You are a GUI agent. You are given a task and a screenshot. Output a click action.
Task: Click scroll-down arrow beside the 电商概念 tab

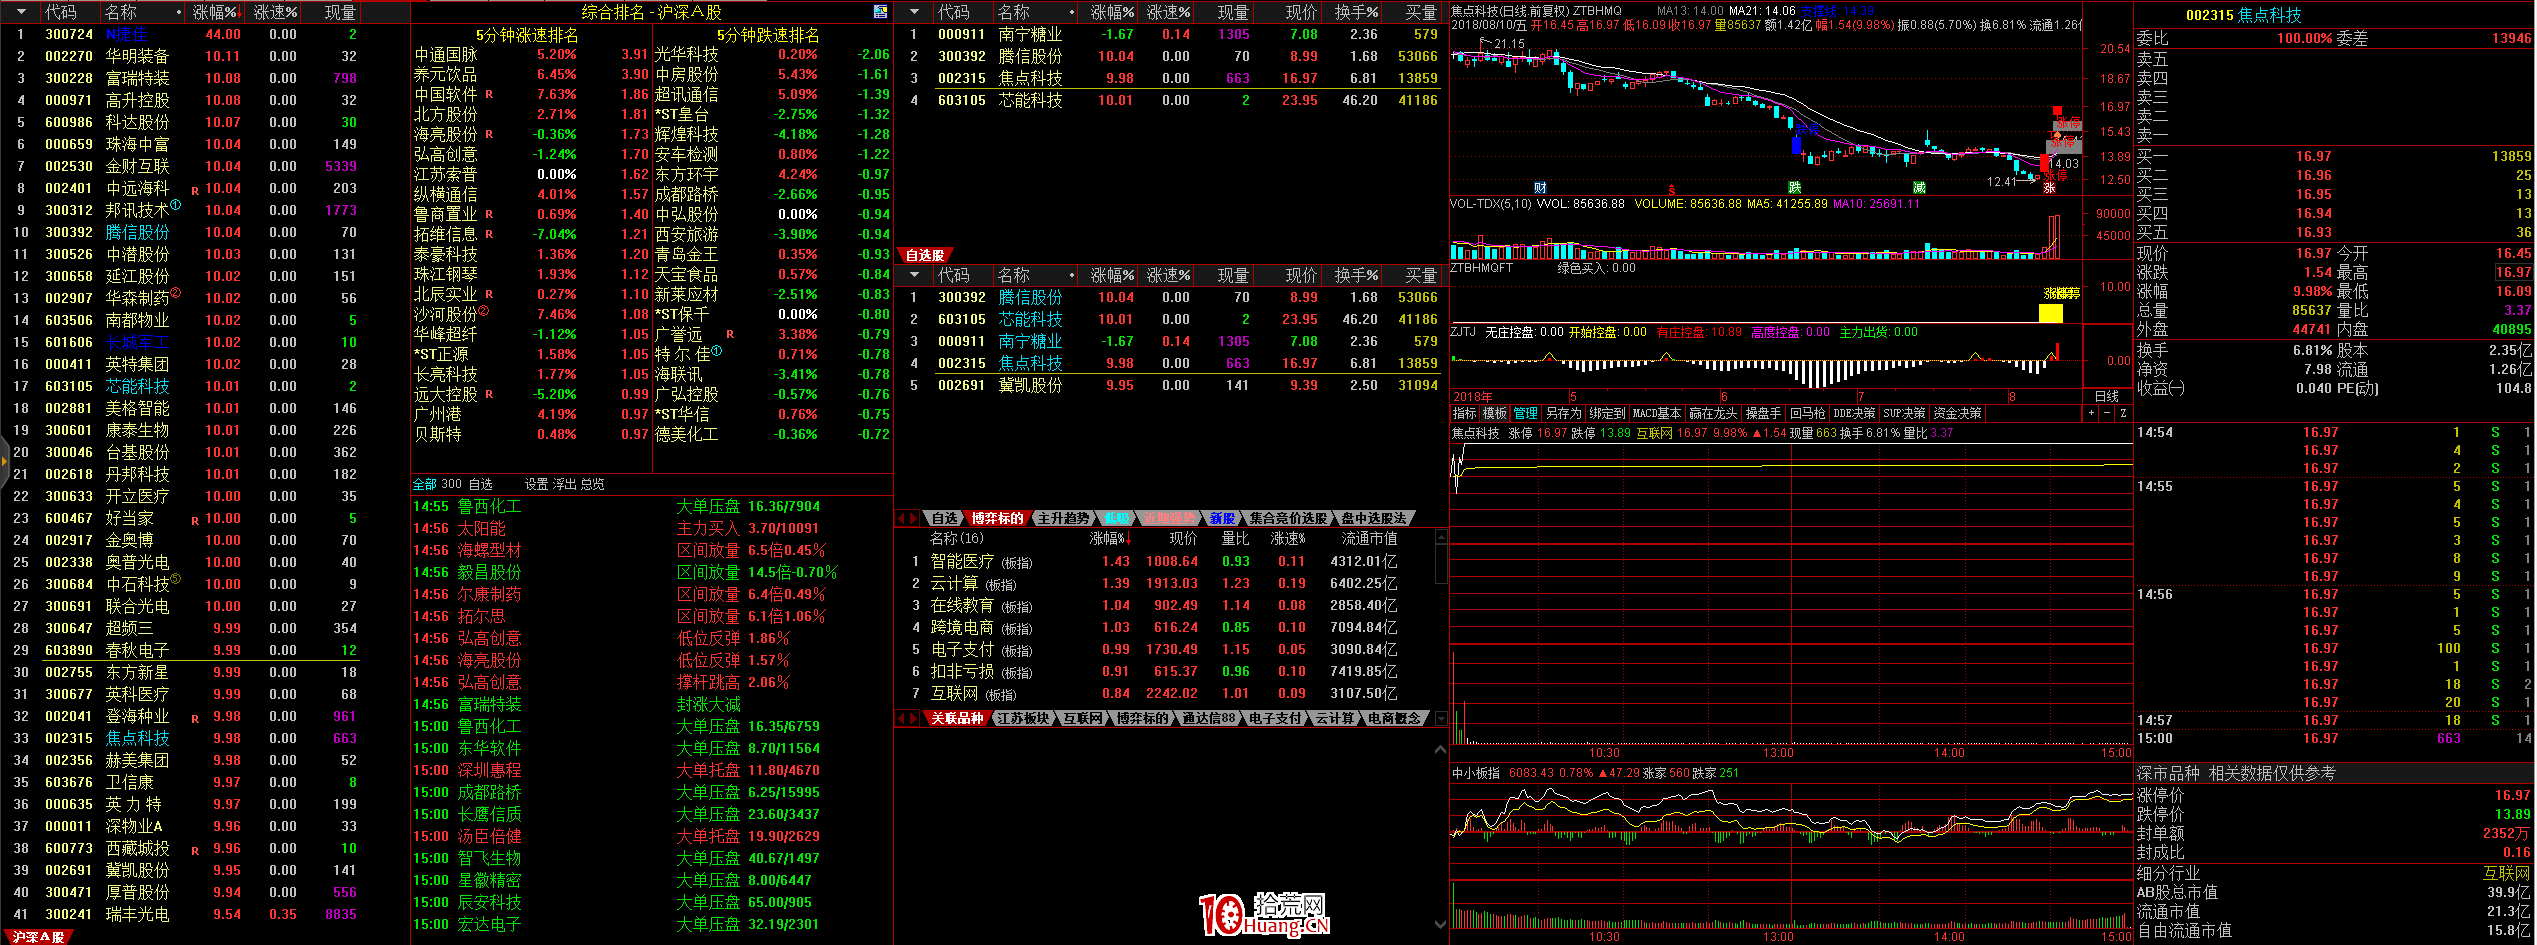point(1441,718)
